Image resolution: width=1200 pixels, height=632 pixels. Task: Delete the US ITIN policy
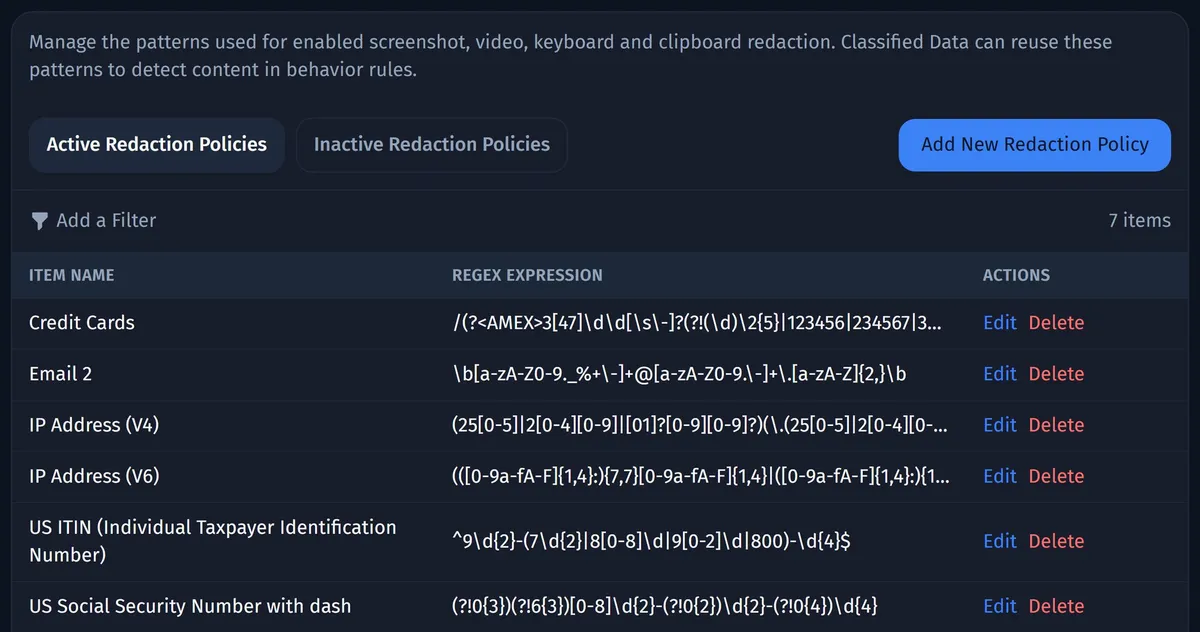point(1056,541)
